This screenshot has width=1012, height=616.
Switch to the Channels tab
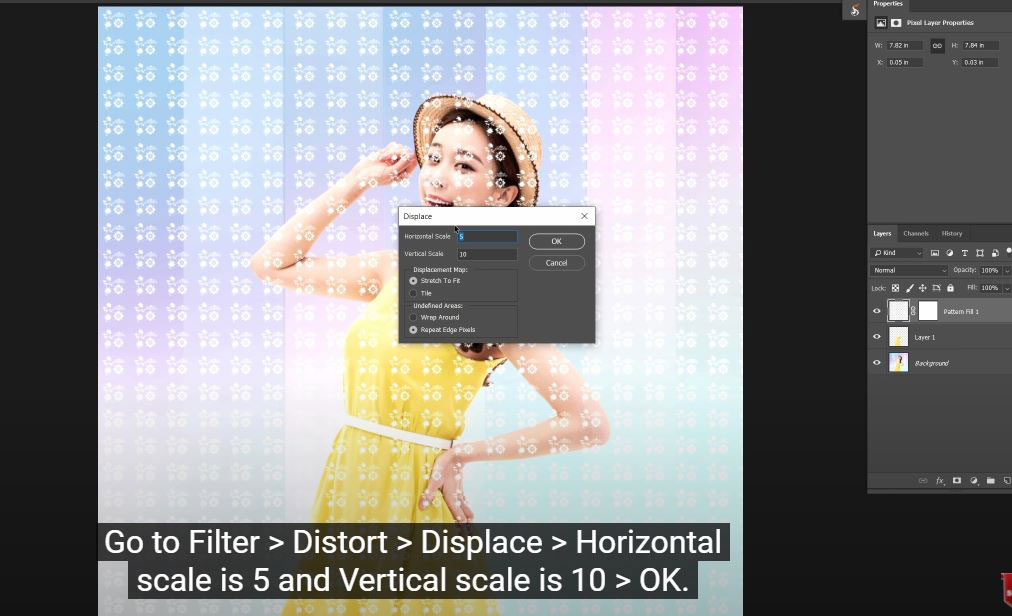coord(916,234)
